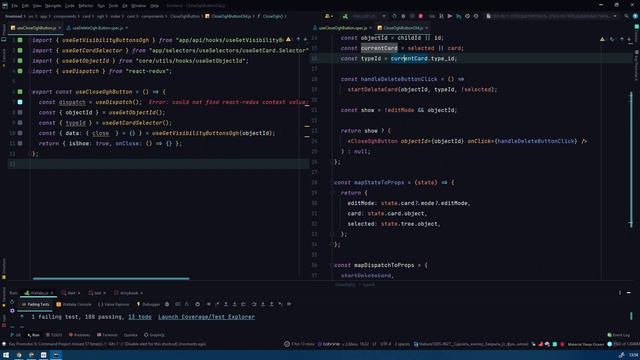Close the useCloseOghButton.js editor tab
The image size is (640, 360).
(x=60, y=28)
